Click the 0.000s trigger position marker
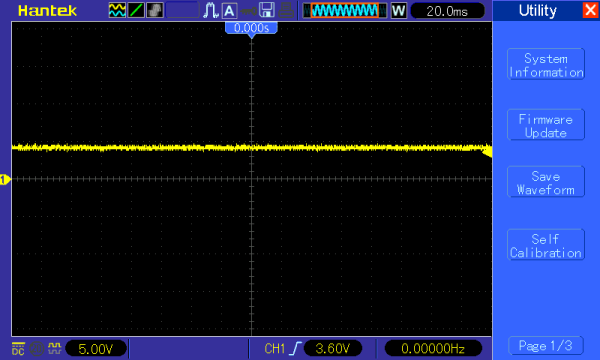Image resolution: width=600 pixels, height=360 pixels. point(251,28)
